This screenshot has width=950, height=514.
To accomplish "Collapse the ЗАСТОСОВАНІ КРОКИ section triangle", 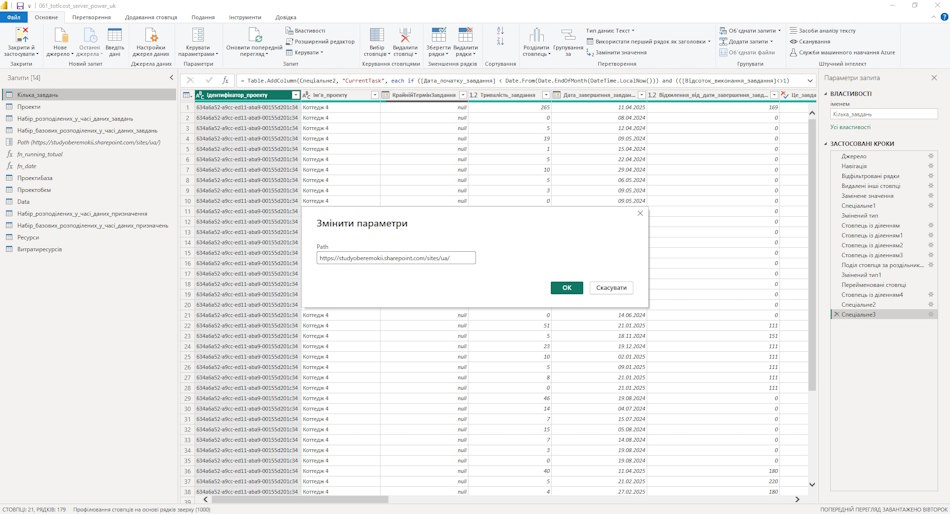I will pyautogui.click(x=826, y=144).
